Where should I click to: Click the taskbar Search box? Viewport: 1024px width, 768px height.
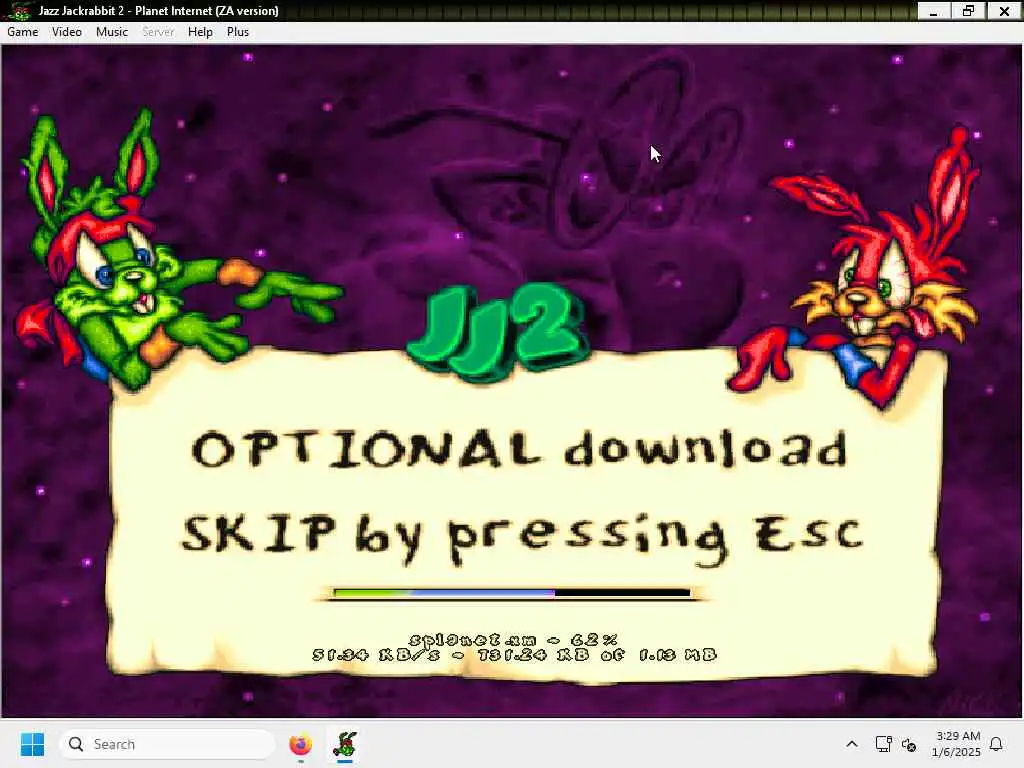click(167, 744)
